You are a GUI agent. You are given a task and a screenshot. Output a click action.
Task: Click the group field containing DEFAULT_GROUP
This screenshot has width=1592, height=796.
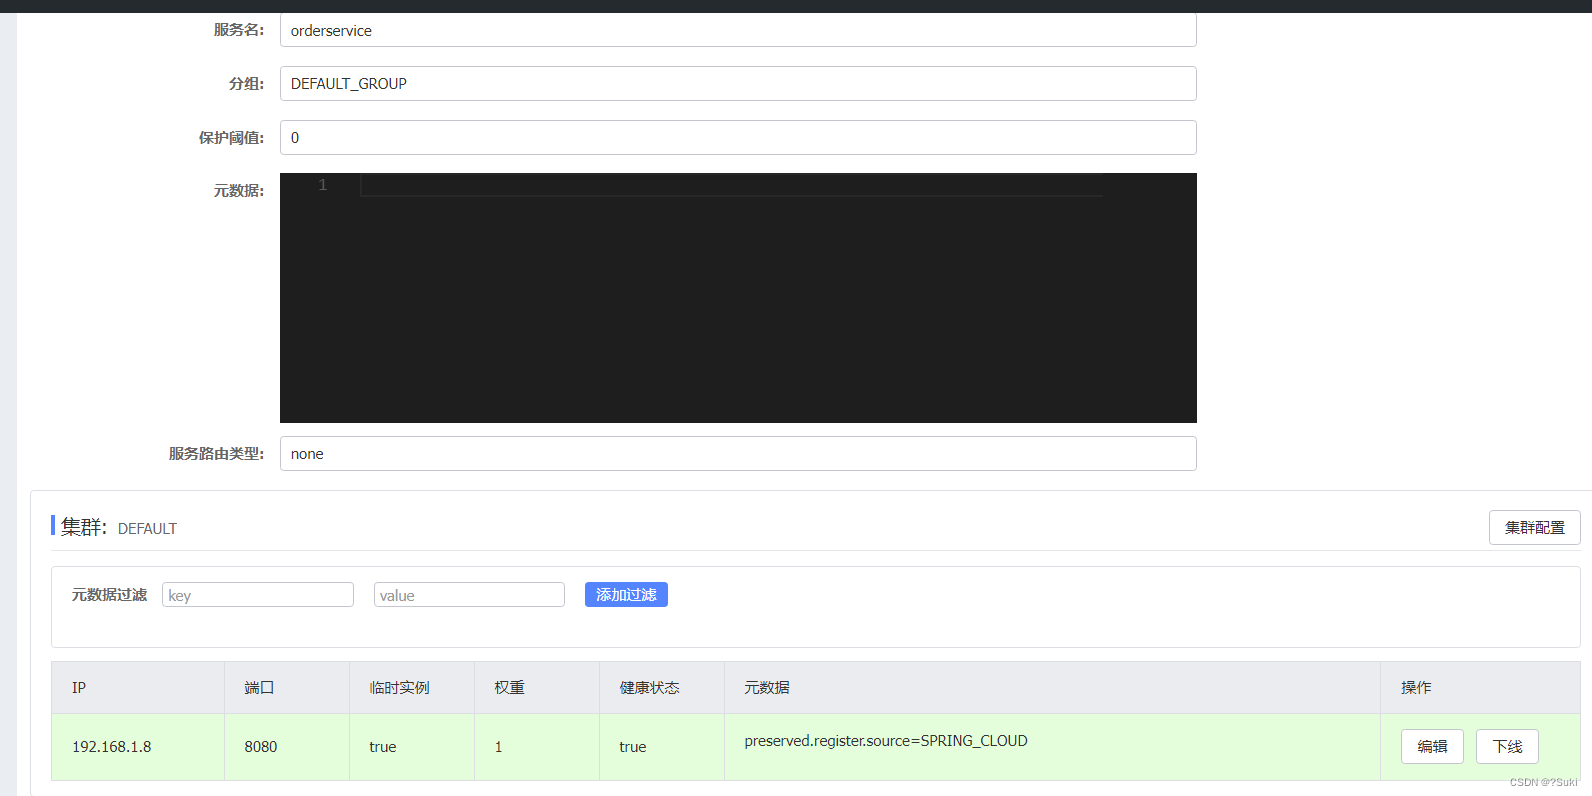click(738, 84)
